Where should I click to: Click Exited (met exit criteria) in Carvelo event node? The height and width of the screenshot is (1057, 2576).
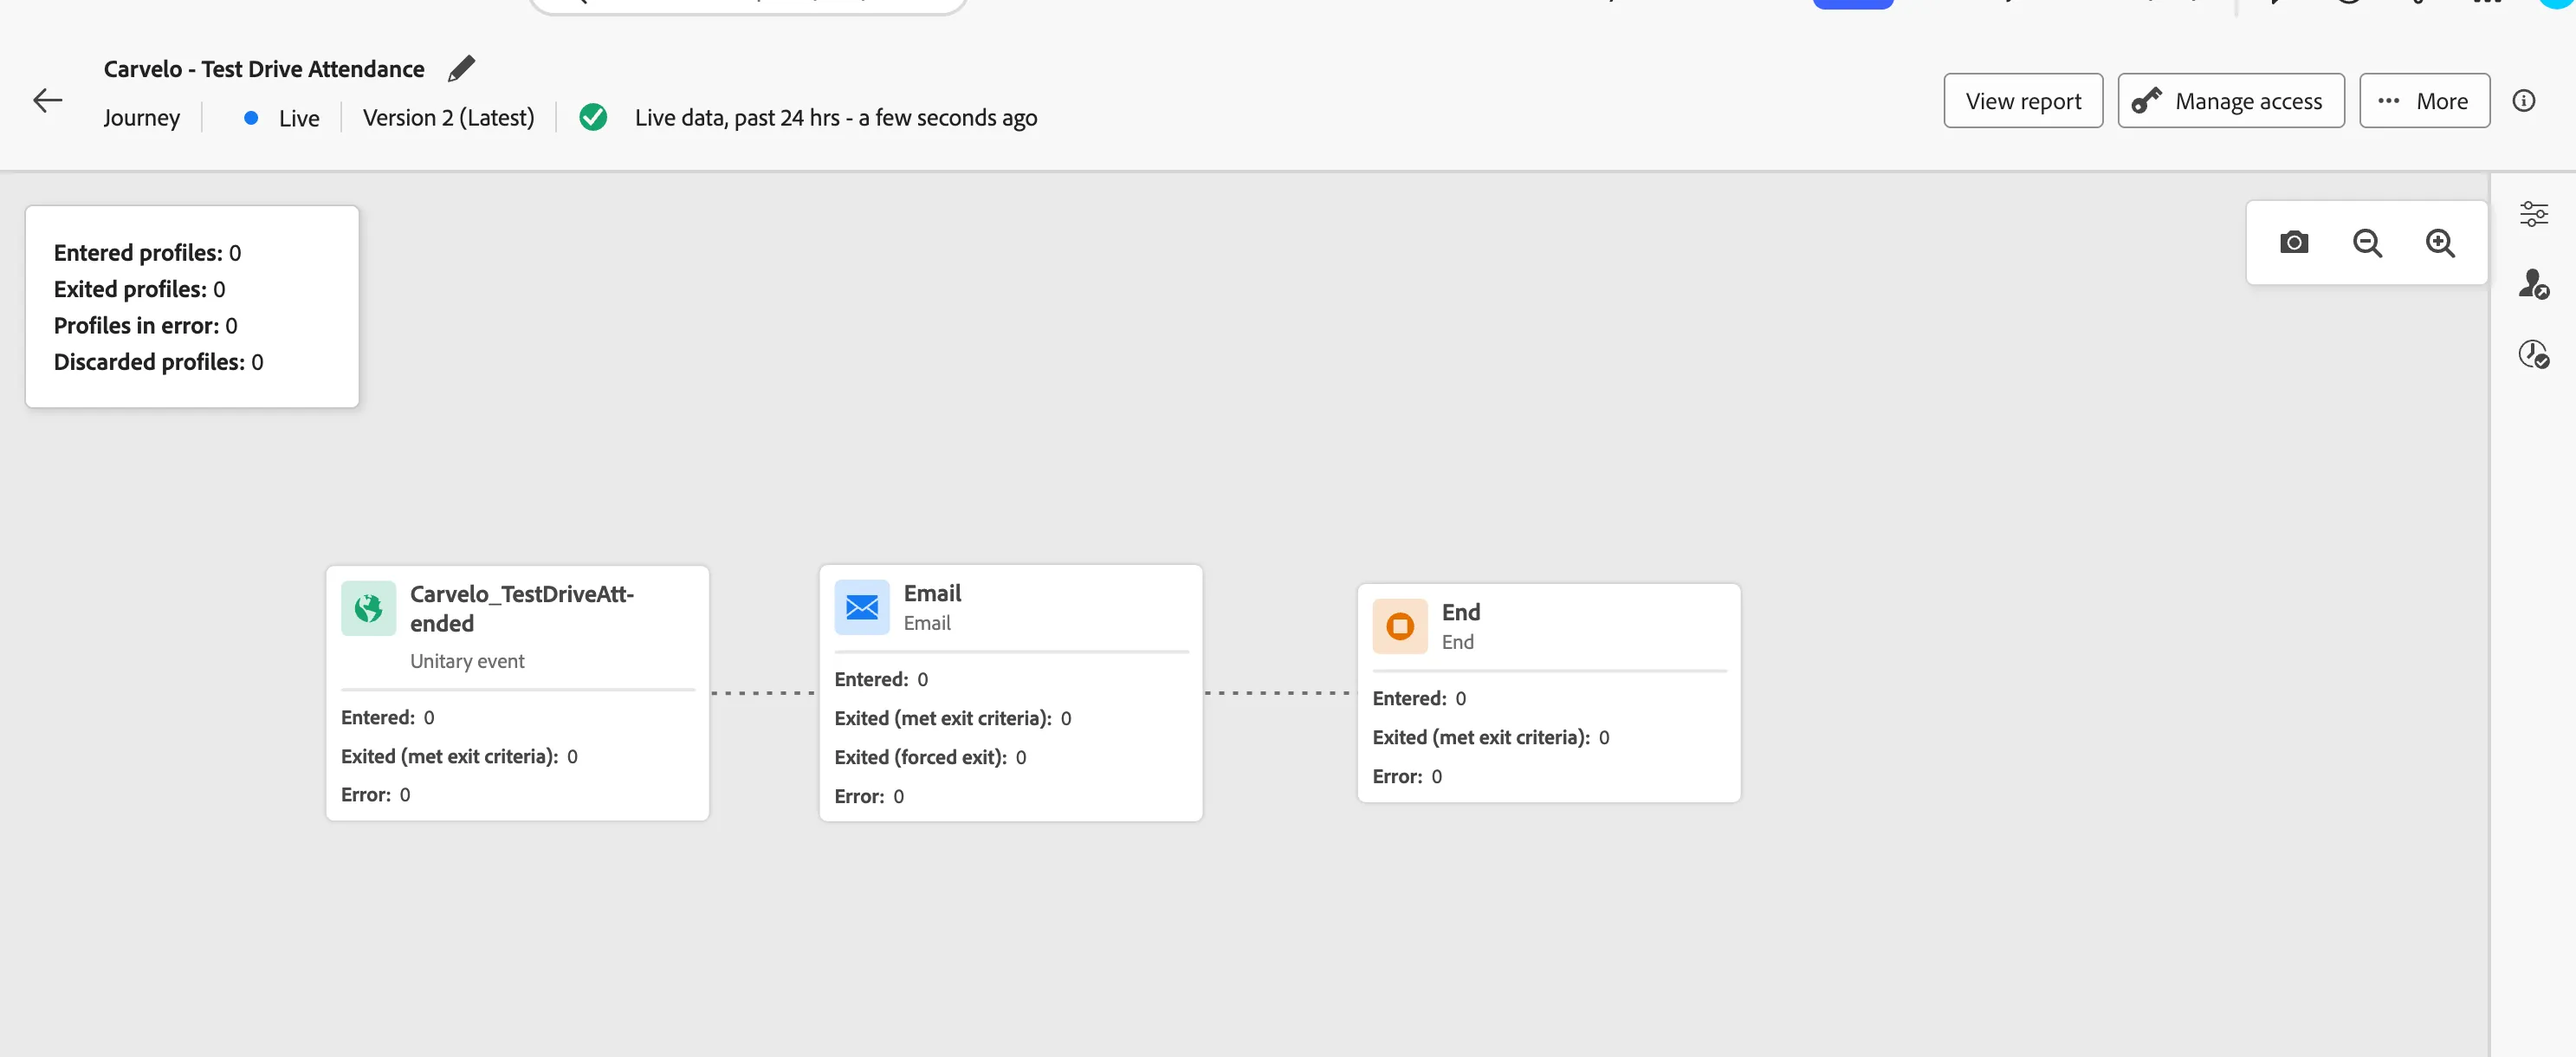click(459, 756)
